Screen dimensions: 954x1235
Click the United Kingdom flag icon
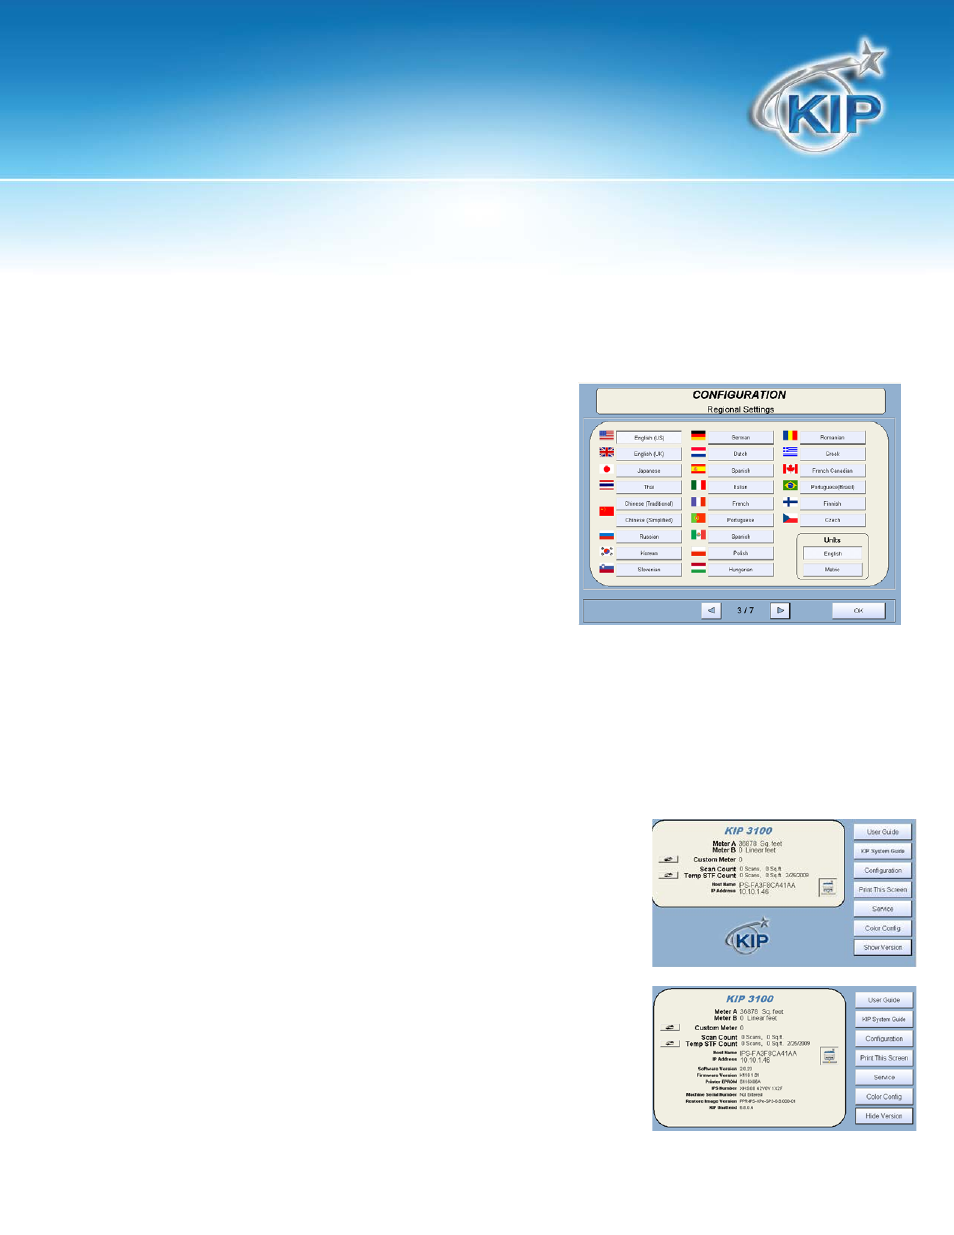(606, 453)
